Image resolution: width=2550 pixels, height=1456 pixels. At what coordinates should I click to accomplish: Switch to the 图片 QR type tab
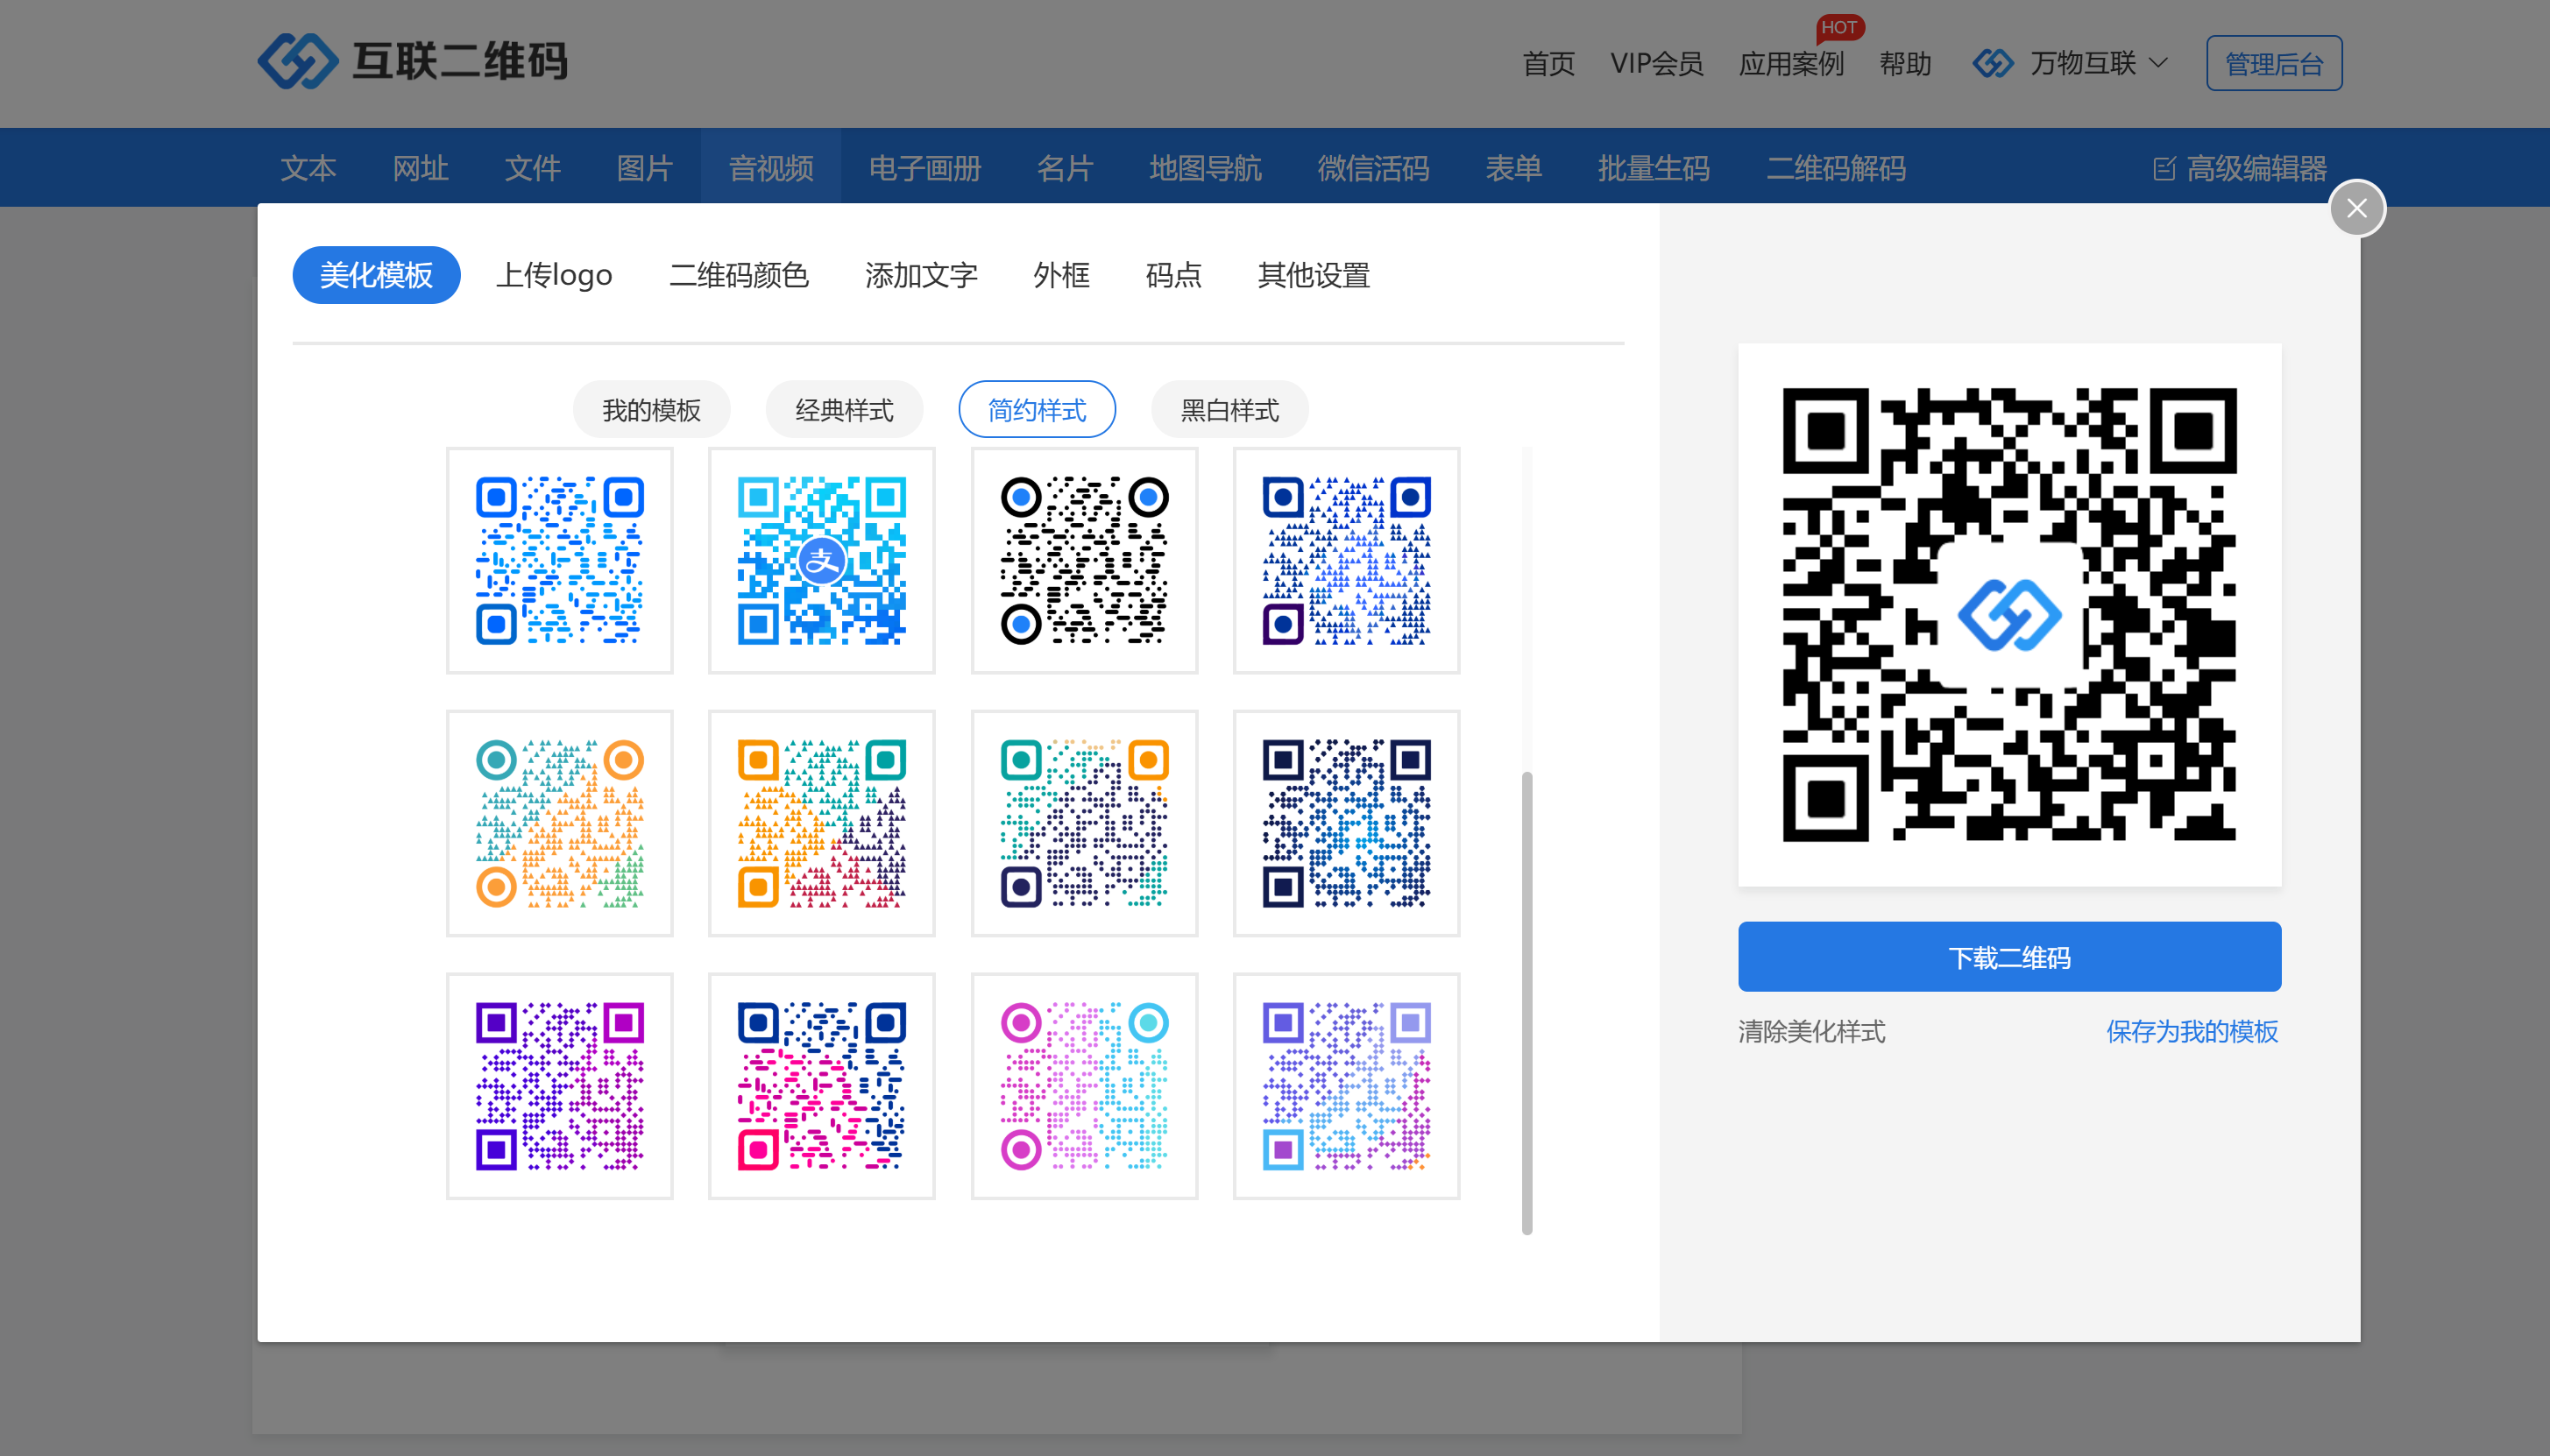pyautogui.click(x=644, y=168)
